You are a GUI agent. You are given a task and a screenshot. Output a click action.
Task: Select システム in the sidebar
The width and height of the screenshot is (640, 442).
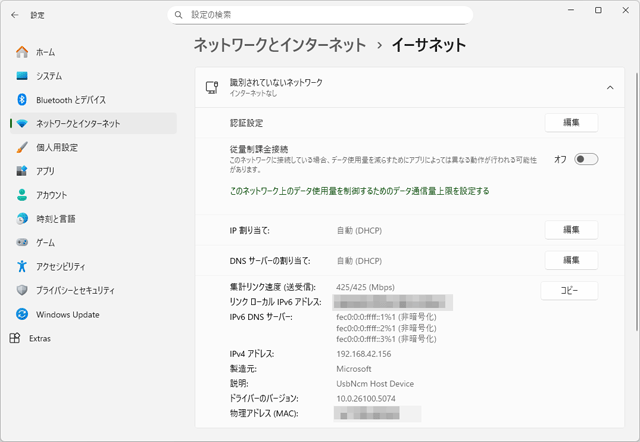[x=48, y=76]
